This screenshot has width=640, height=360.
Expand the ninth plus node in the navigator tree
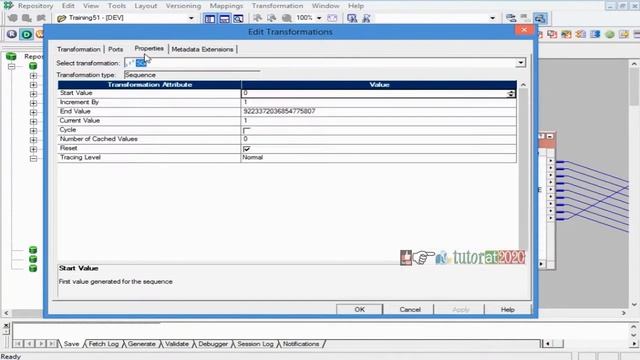33,149
